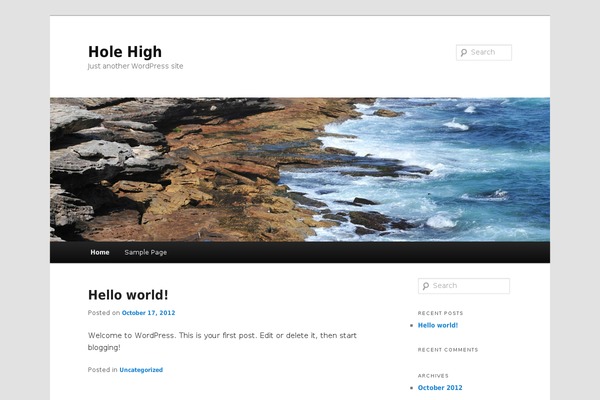Viewport: 600px width, 400px height.
Task: Click the Recent Posts heading
Action: [440, 313]
